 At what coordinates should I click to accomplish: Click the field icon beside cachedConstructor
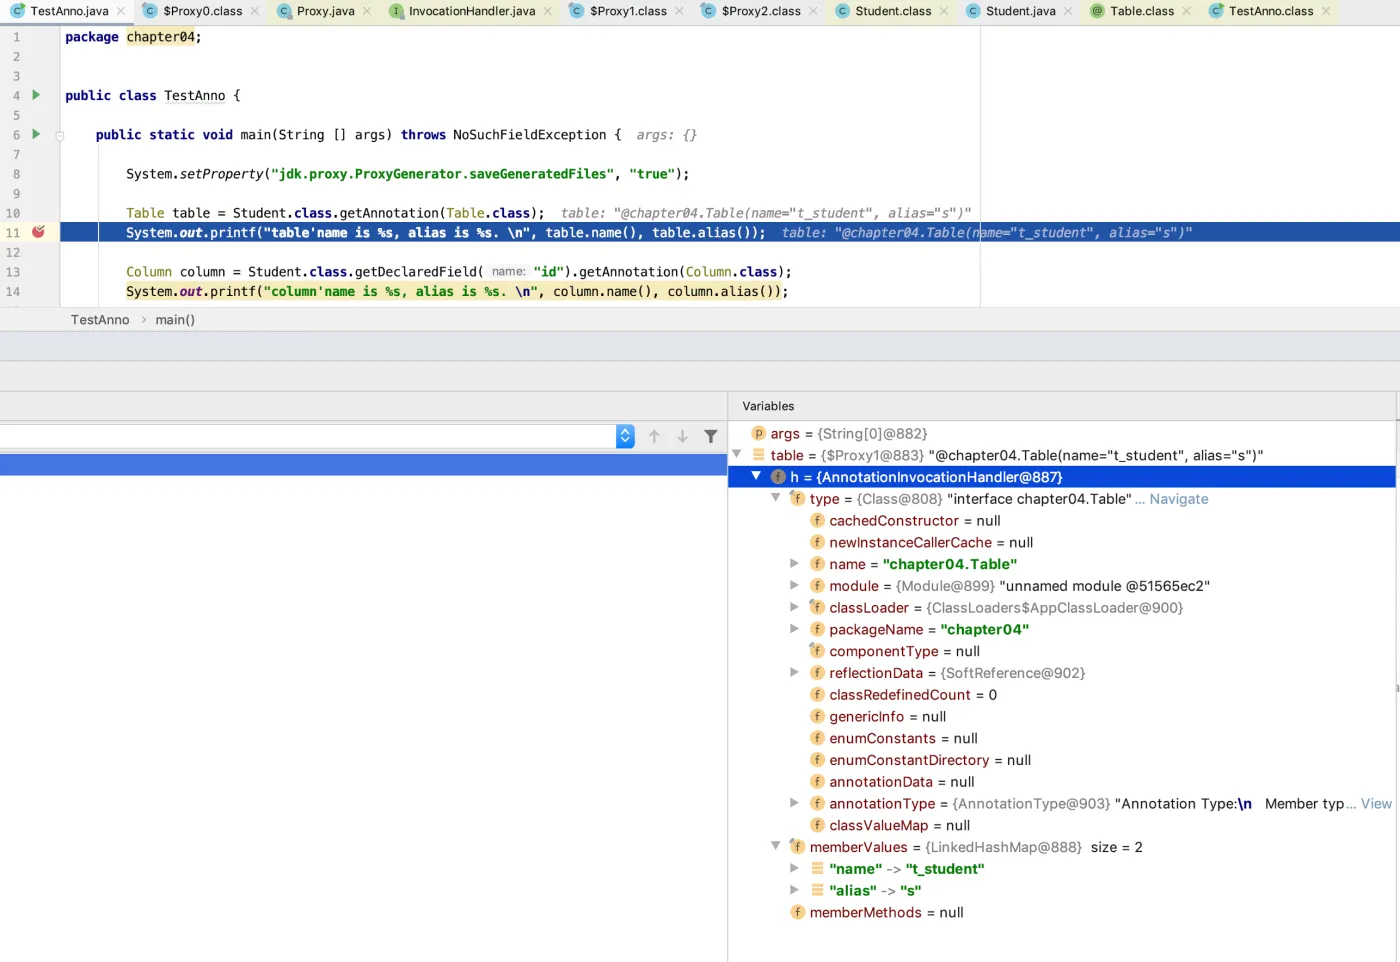point(817,521)
